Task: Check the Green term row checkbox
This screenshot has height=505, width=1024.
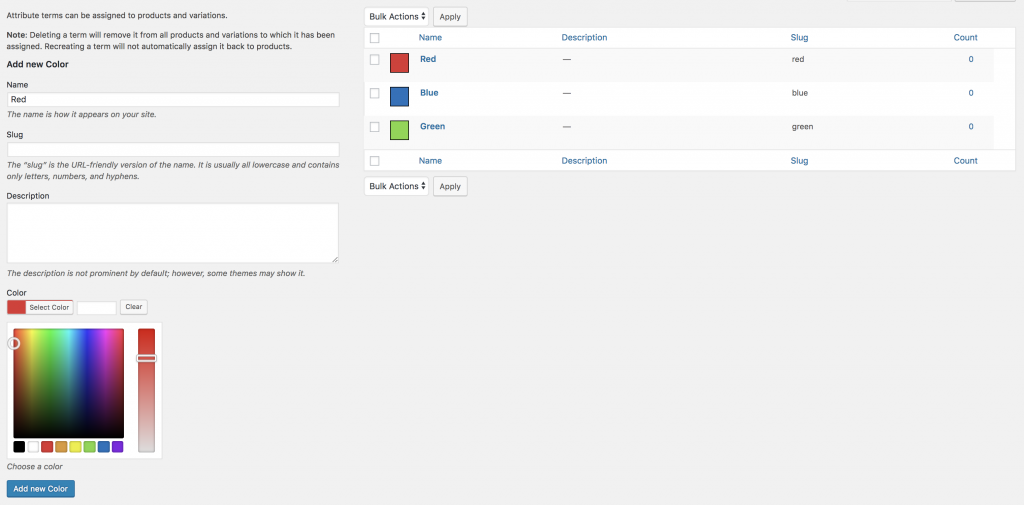Action: pos(374,127)
